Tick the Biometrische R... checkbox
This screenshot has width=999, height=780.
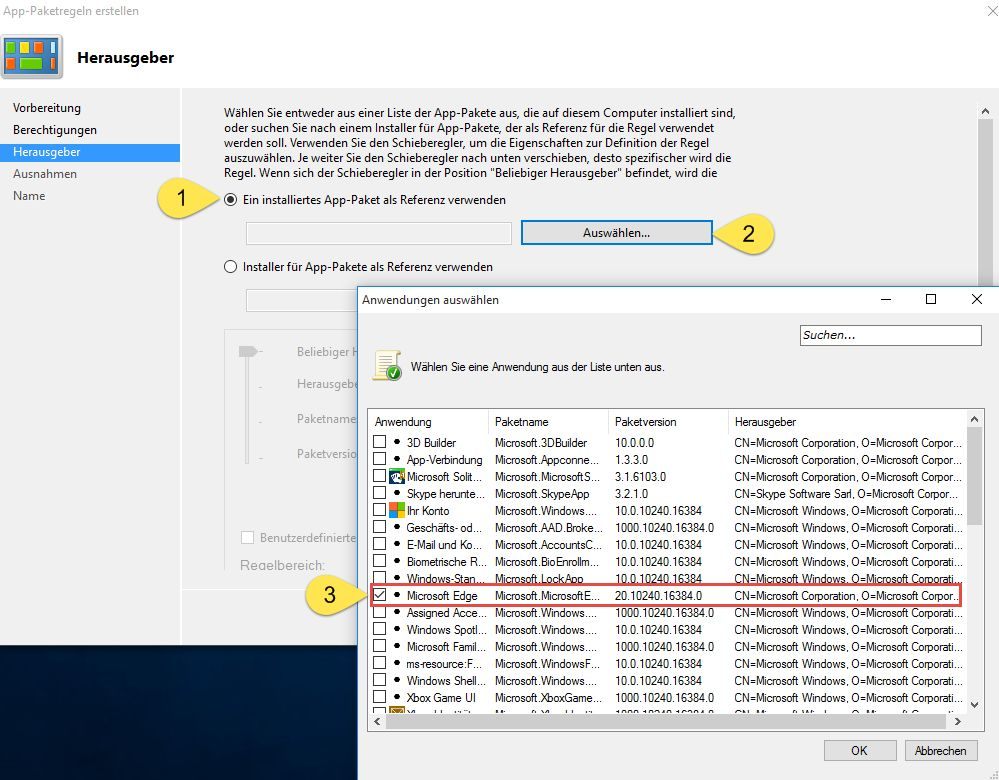point(380,561)
